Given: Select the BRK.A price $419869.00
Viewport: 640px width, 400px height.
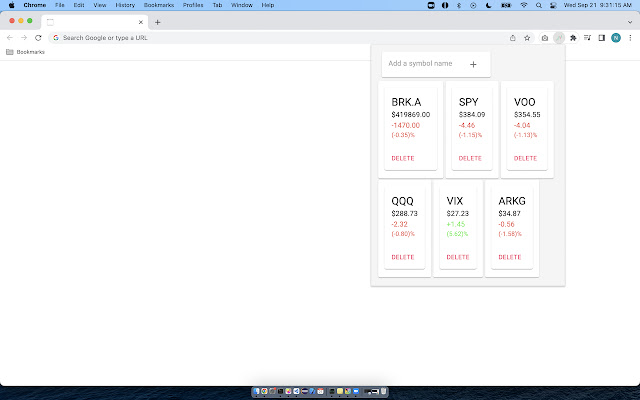Looking at the screenshot, I should 411,115.
